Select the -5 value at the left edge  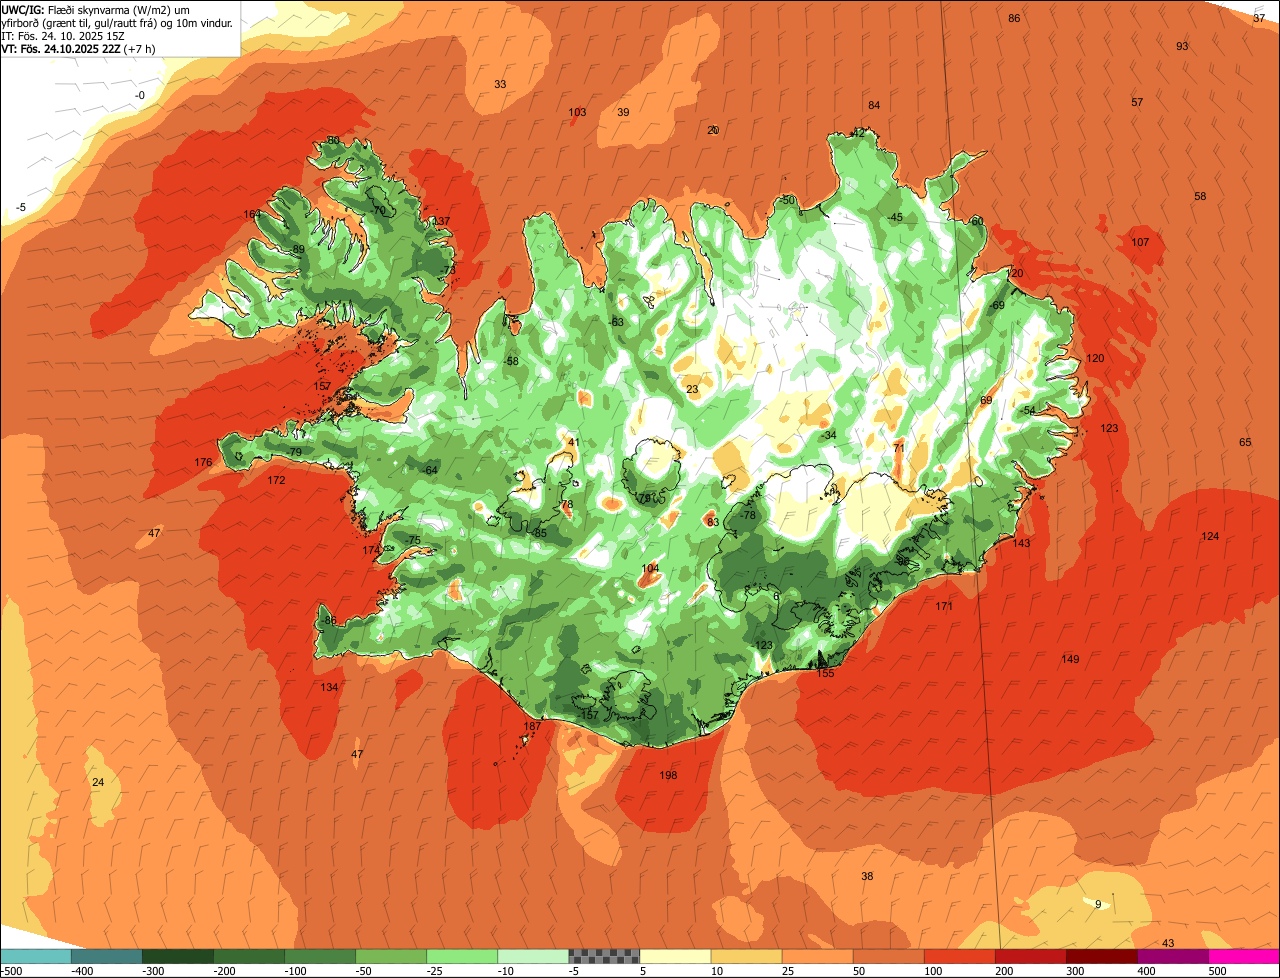click(20, 208)
